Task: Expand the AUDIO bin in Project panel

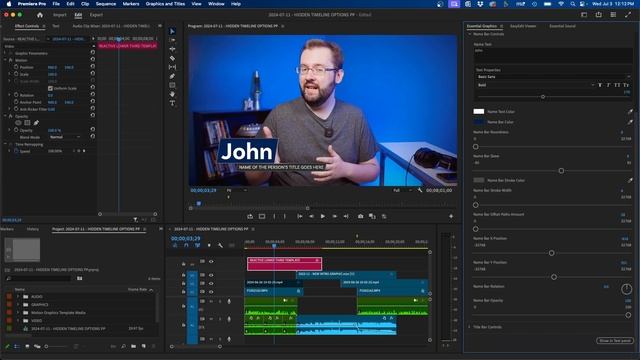Action: [18, 297]
